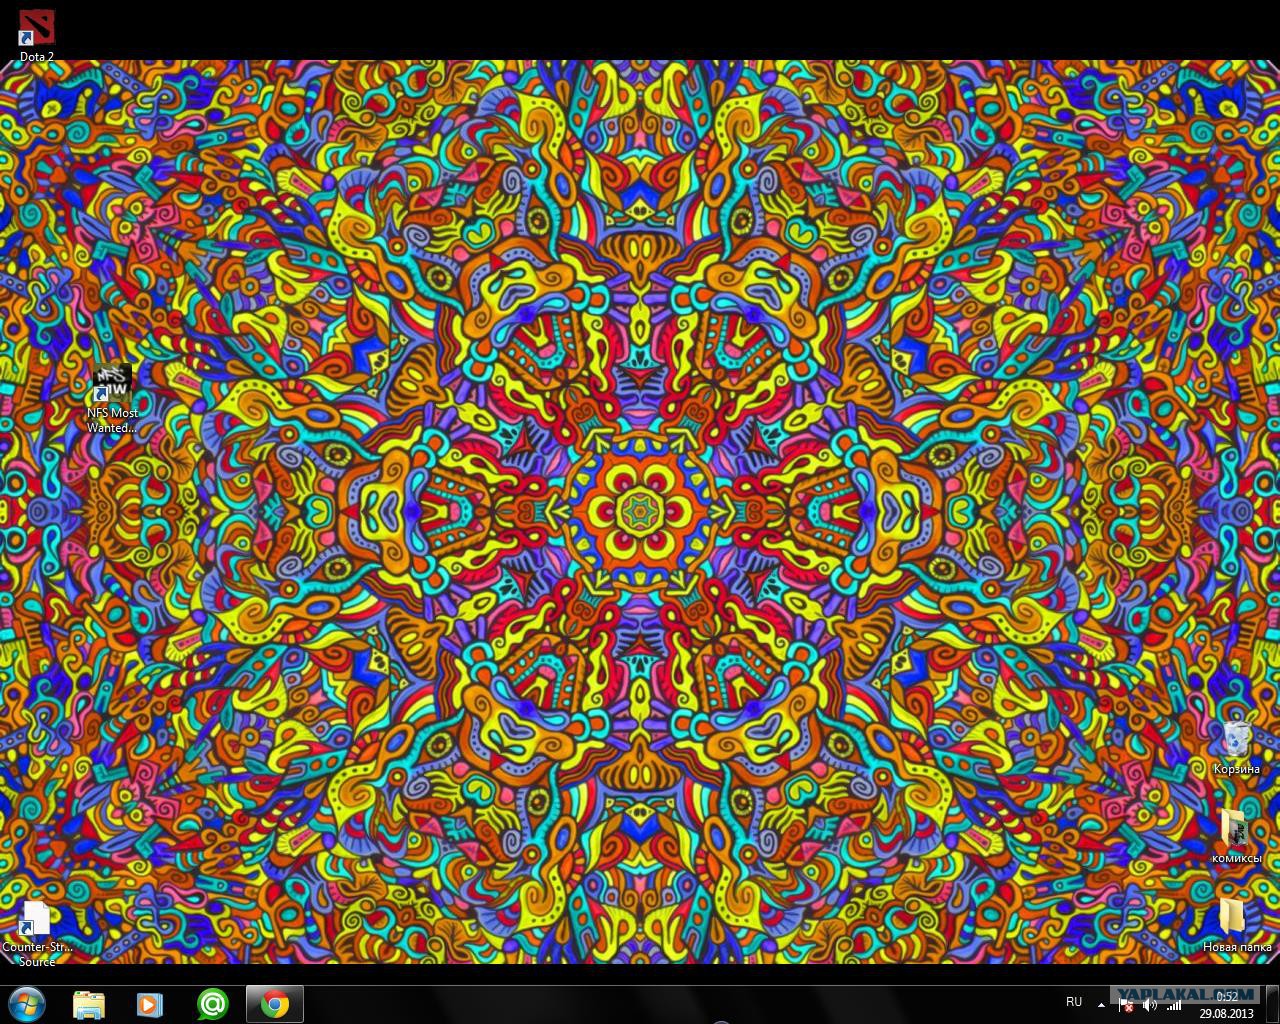Open the Action Center flag icon
The image size is (1280, 1024).
[x=1126, y=1004]
